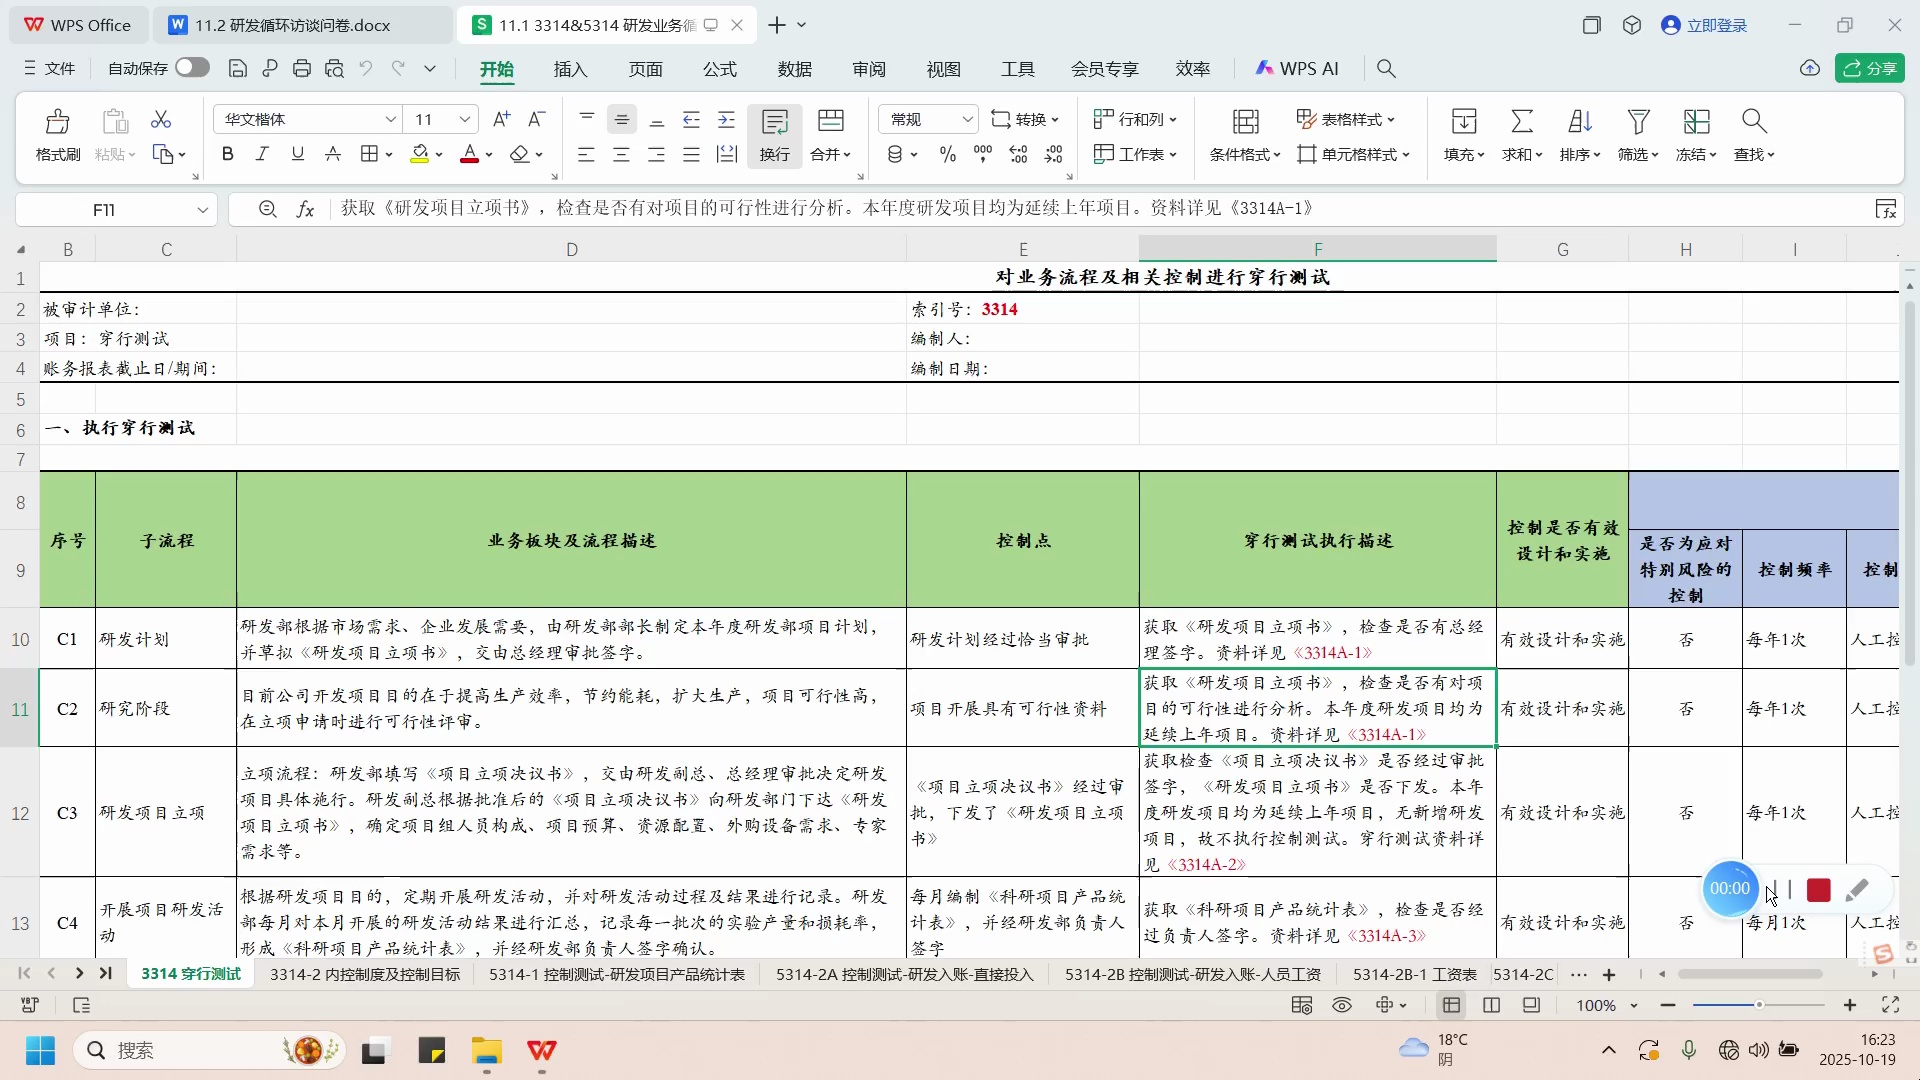Switch to sheet tab 3314-2 内控制度及控制目标
The image size is (1920, 1080).
(x=365, y=974)
